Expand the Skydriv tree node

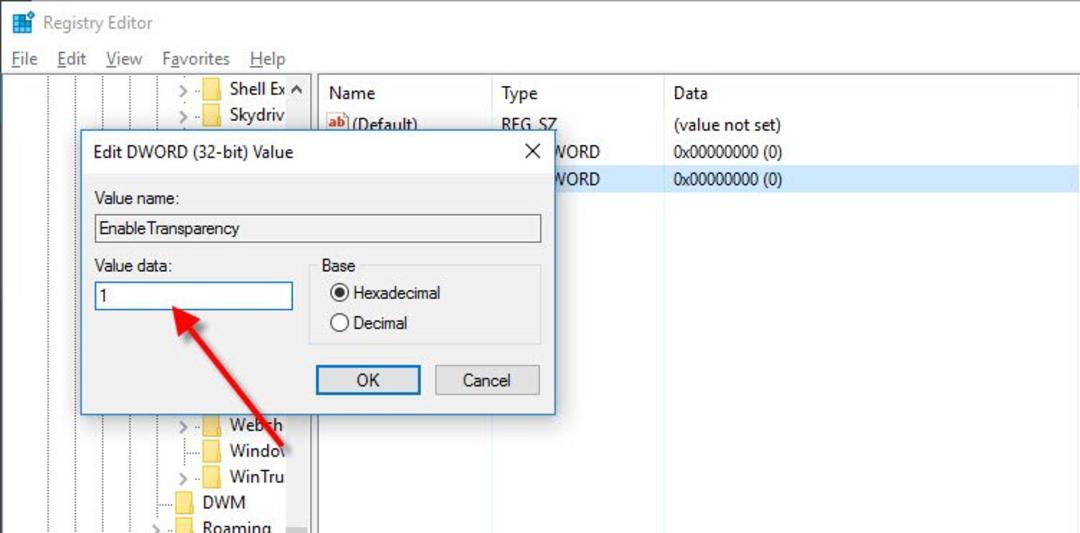183,115
